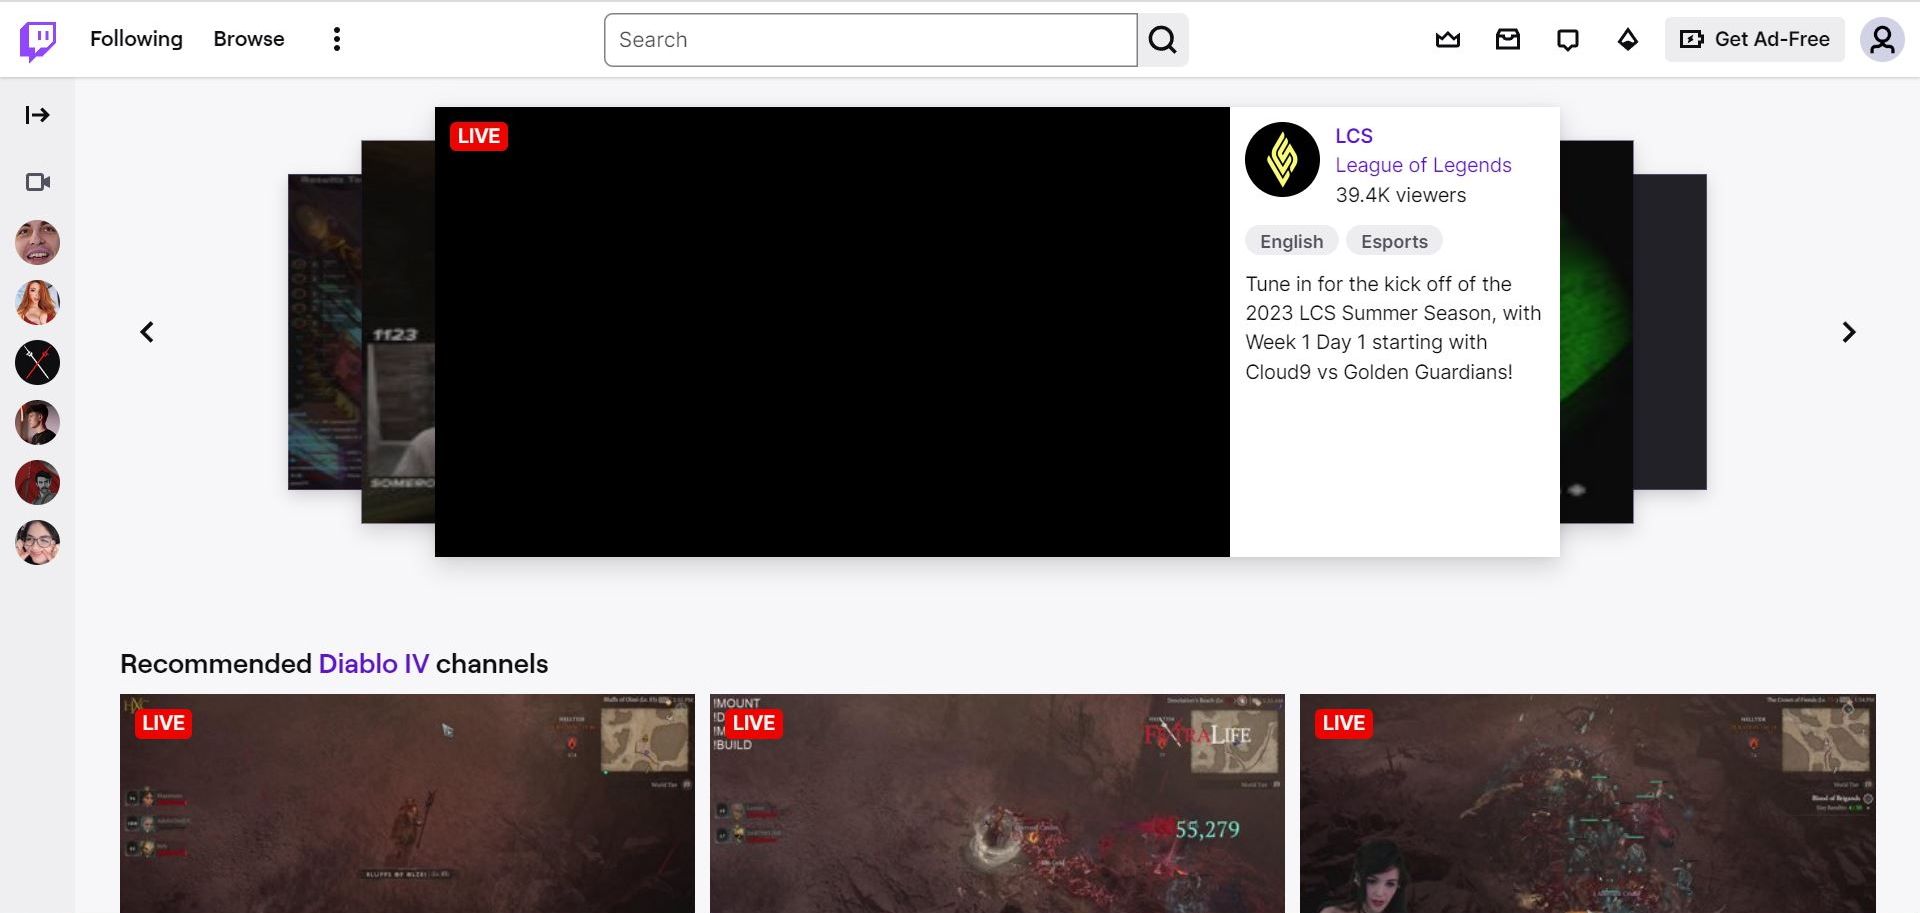Click inside the Search field

[868, 40]
